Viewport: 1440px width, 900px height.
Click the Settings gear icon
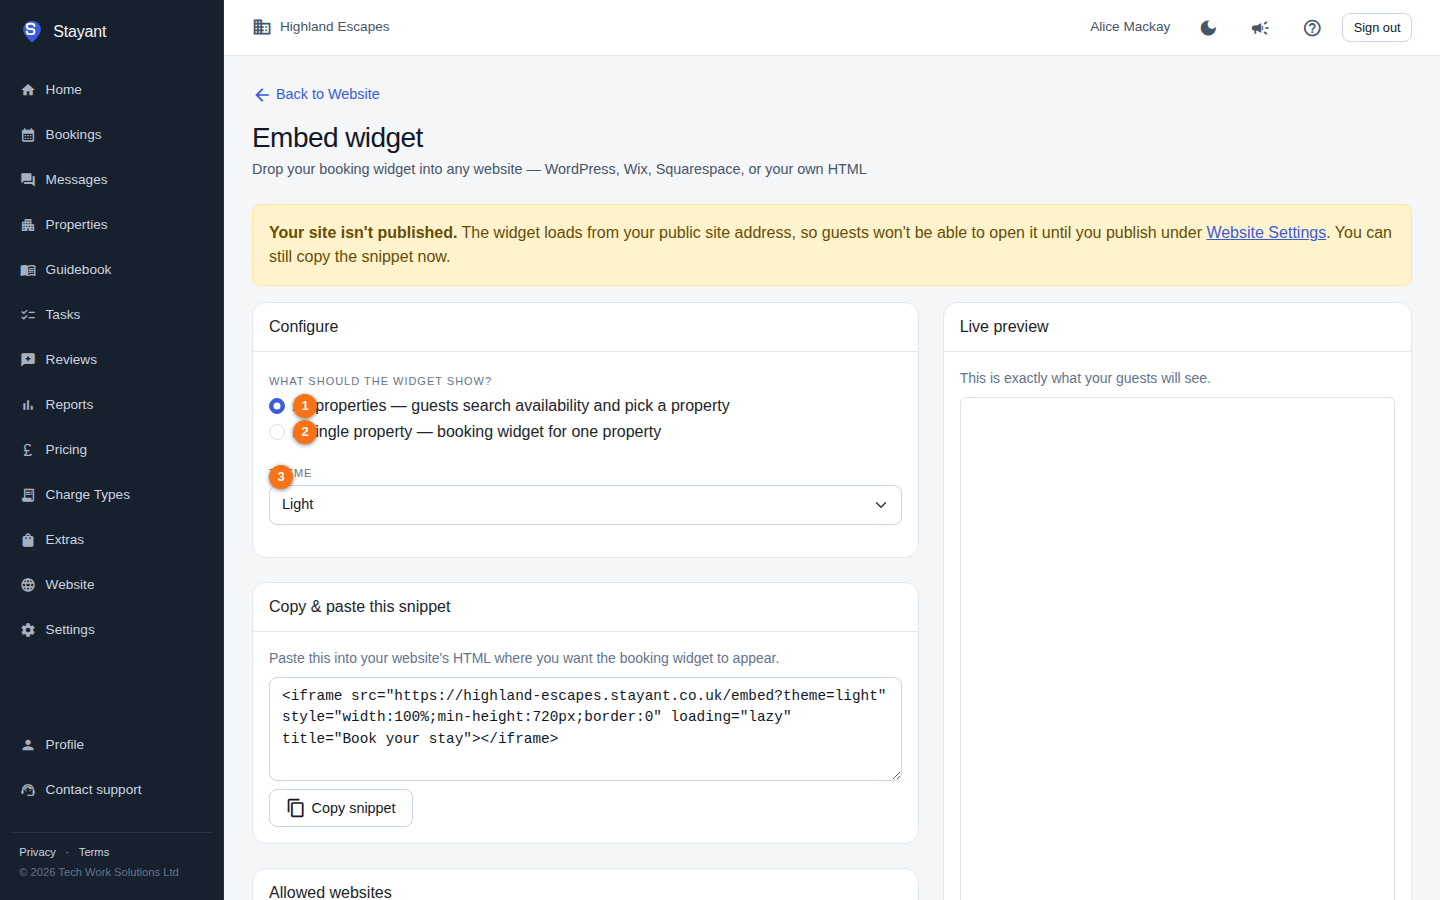28,630
